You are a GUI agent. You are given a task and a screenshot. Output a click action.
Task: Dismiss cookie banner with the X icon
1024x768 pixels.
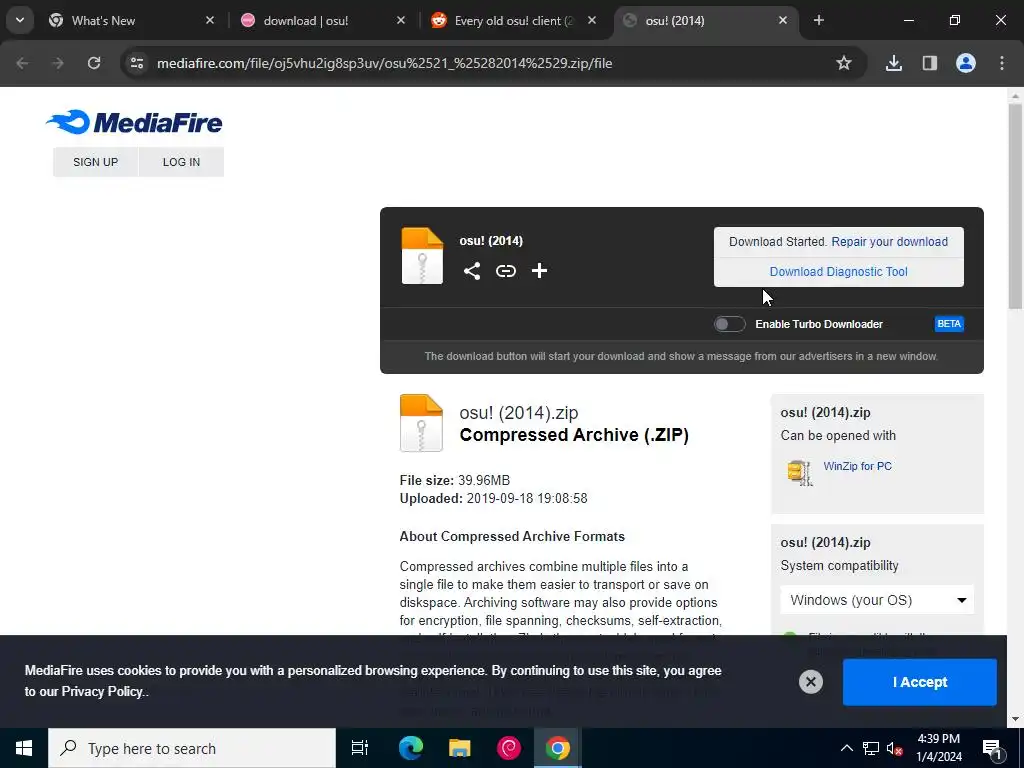[810, 682]
